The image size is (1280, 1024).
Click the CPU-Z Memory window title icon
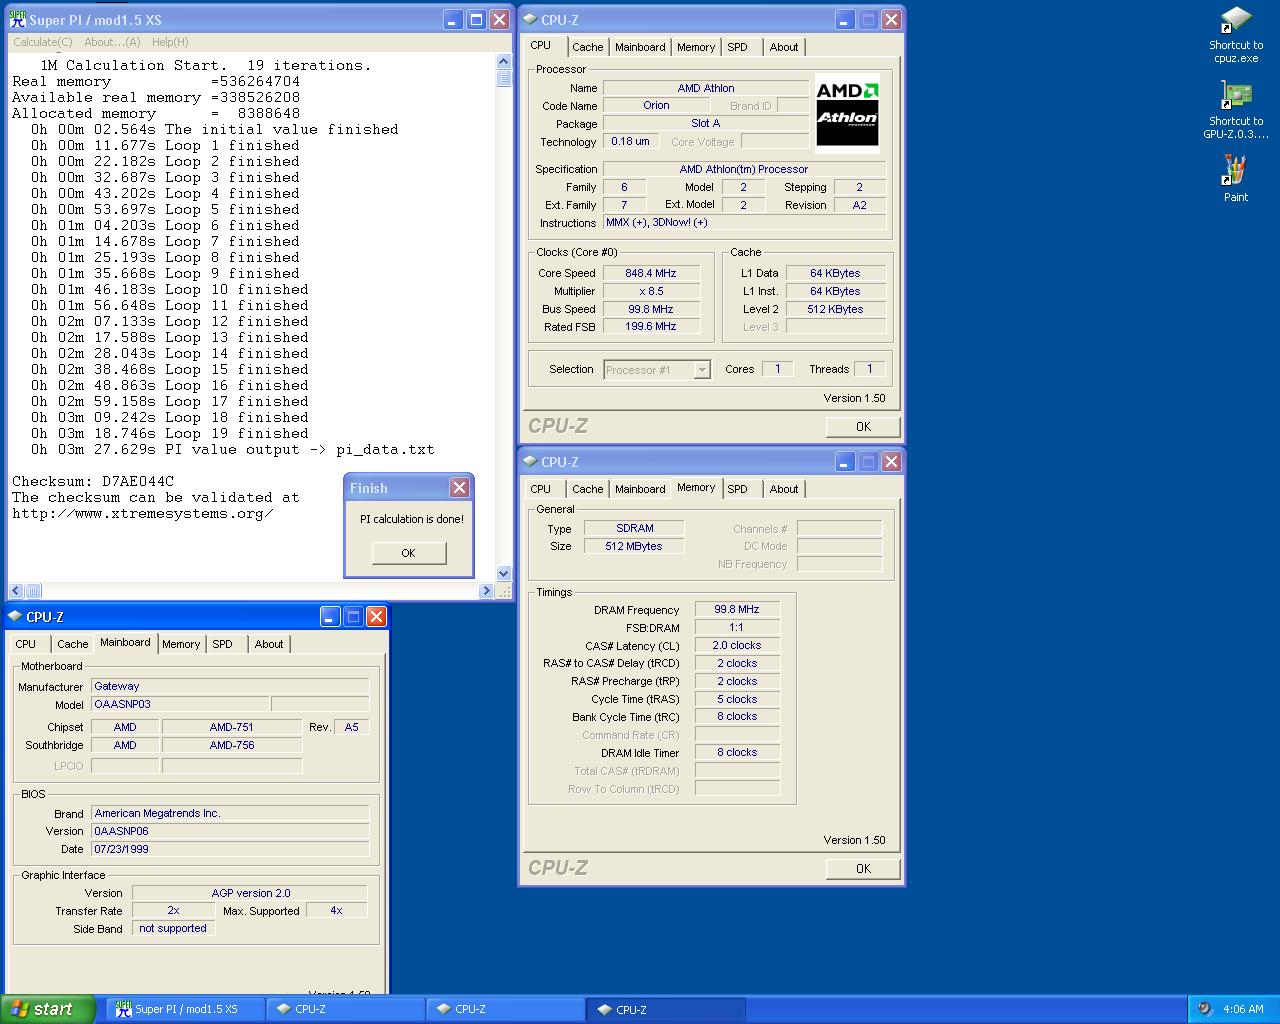coord(531,461)
